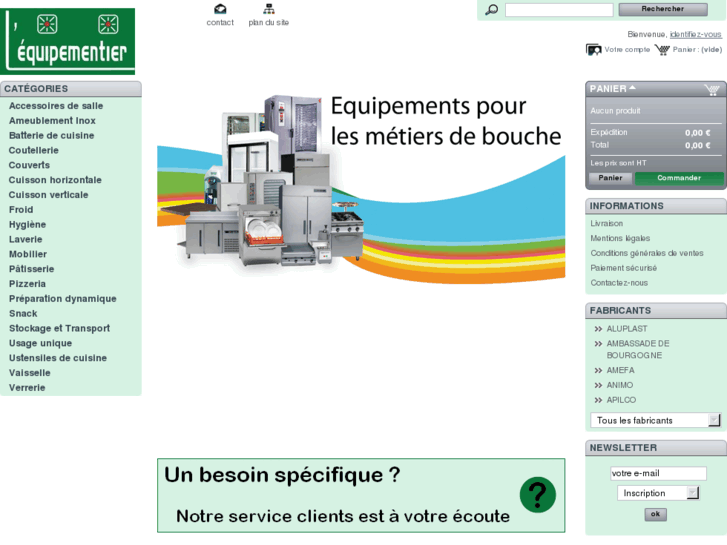Select ANIMO manufacturer
The image size is (727, 545).
[620, 385]
